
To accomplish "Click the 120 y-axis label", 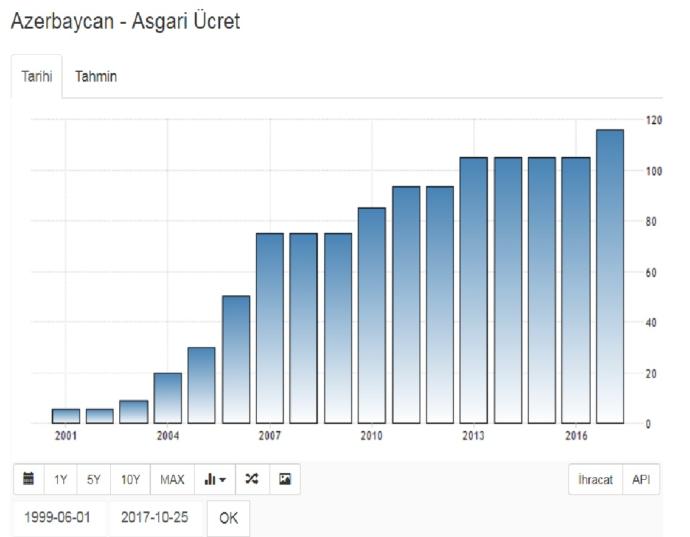I will coord(653,120).
